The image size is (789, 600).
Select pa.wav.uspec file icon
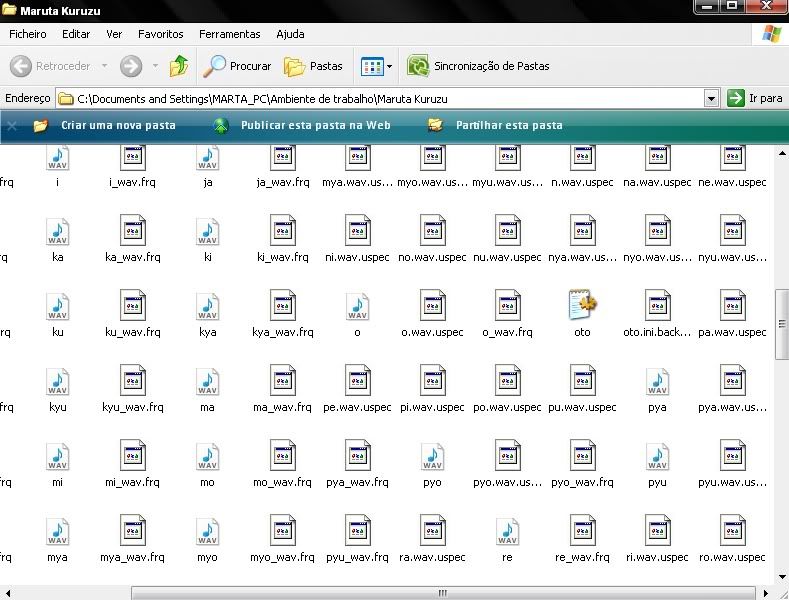click(733, 305)
